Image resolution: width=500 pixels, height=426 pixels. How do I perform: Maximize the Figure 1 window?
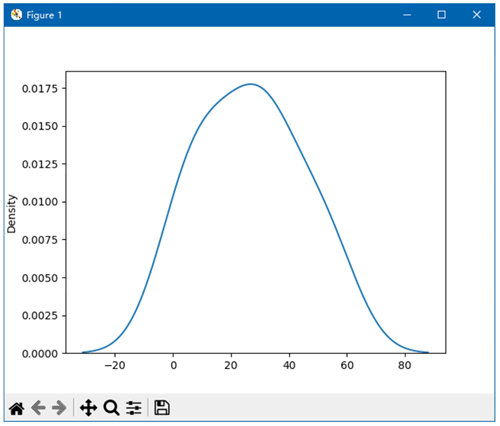(441, 15)
